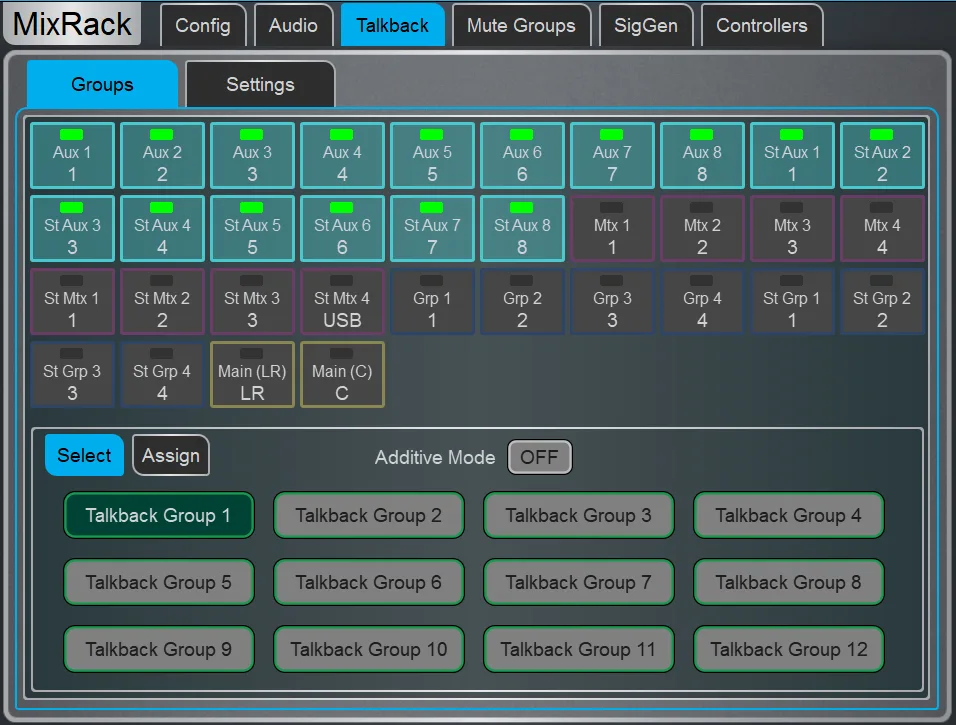The width and height of the screenshot is (956, 725).
Task: Assign Mtx 3 to the talkback group
Action: [792, 229]
